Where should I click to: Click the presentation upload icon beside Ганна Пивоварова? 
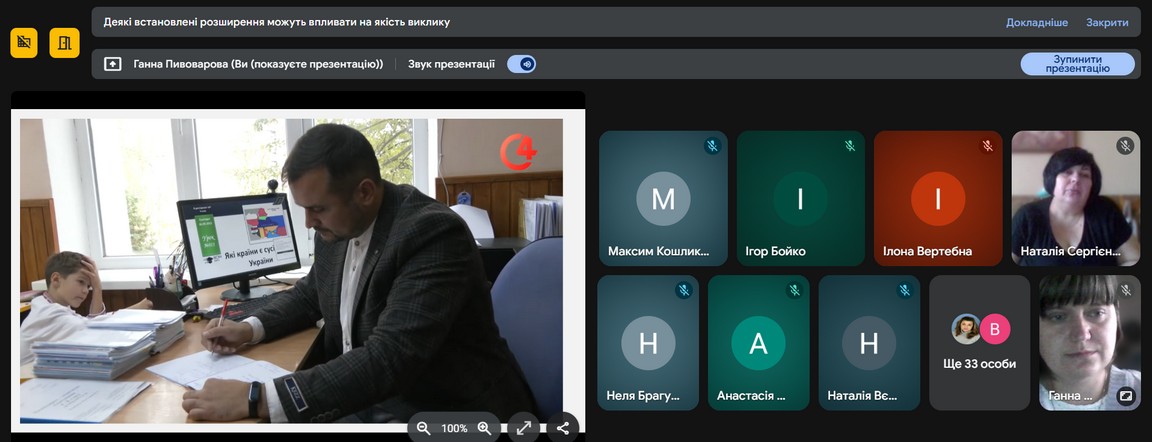pyautogui.click(x=113, y=64)
